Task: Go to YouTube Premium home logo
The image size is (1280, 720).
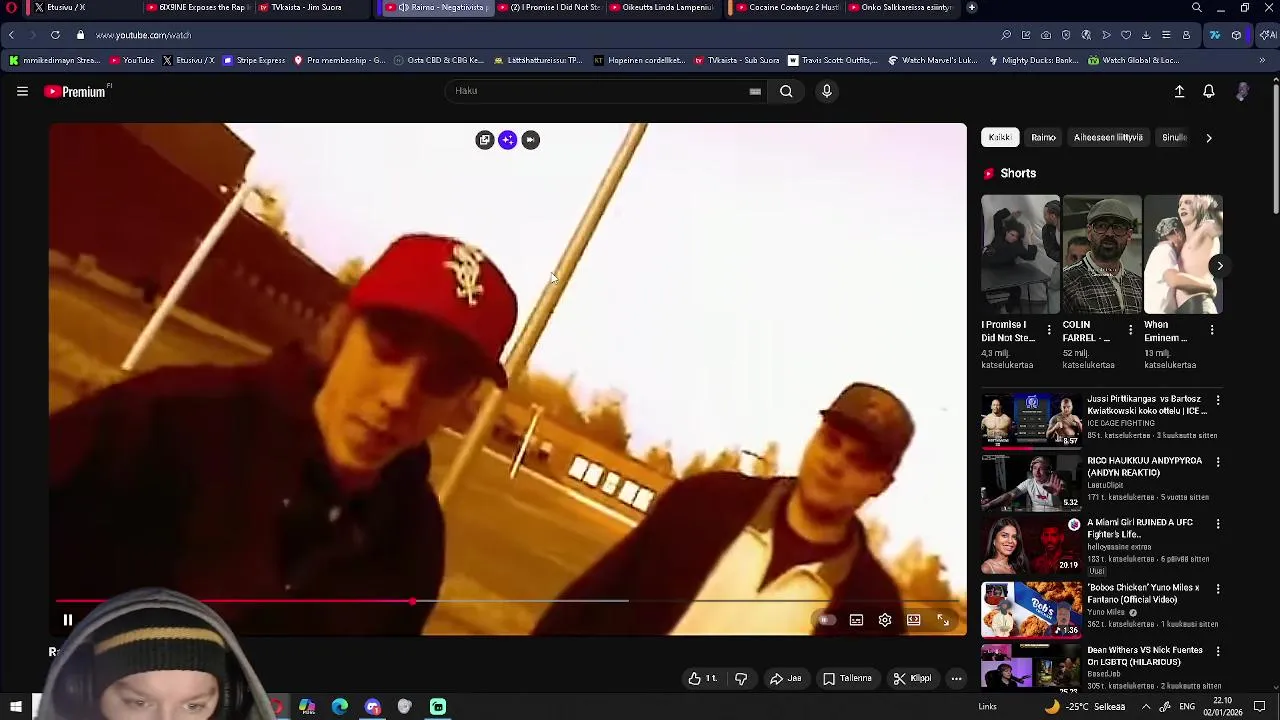Action: pyautogui.click(x=77, y=91)
